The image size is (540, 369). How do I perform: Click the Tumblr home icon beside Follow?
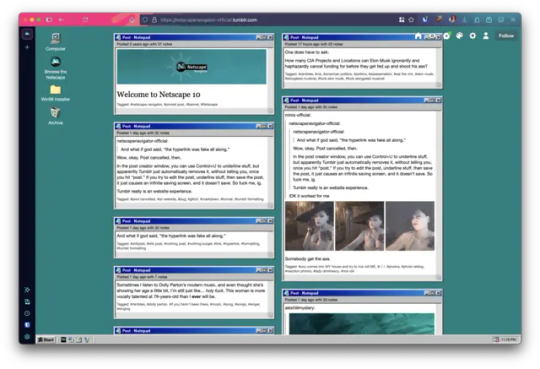[x=418, y=36]
